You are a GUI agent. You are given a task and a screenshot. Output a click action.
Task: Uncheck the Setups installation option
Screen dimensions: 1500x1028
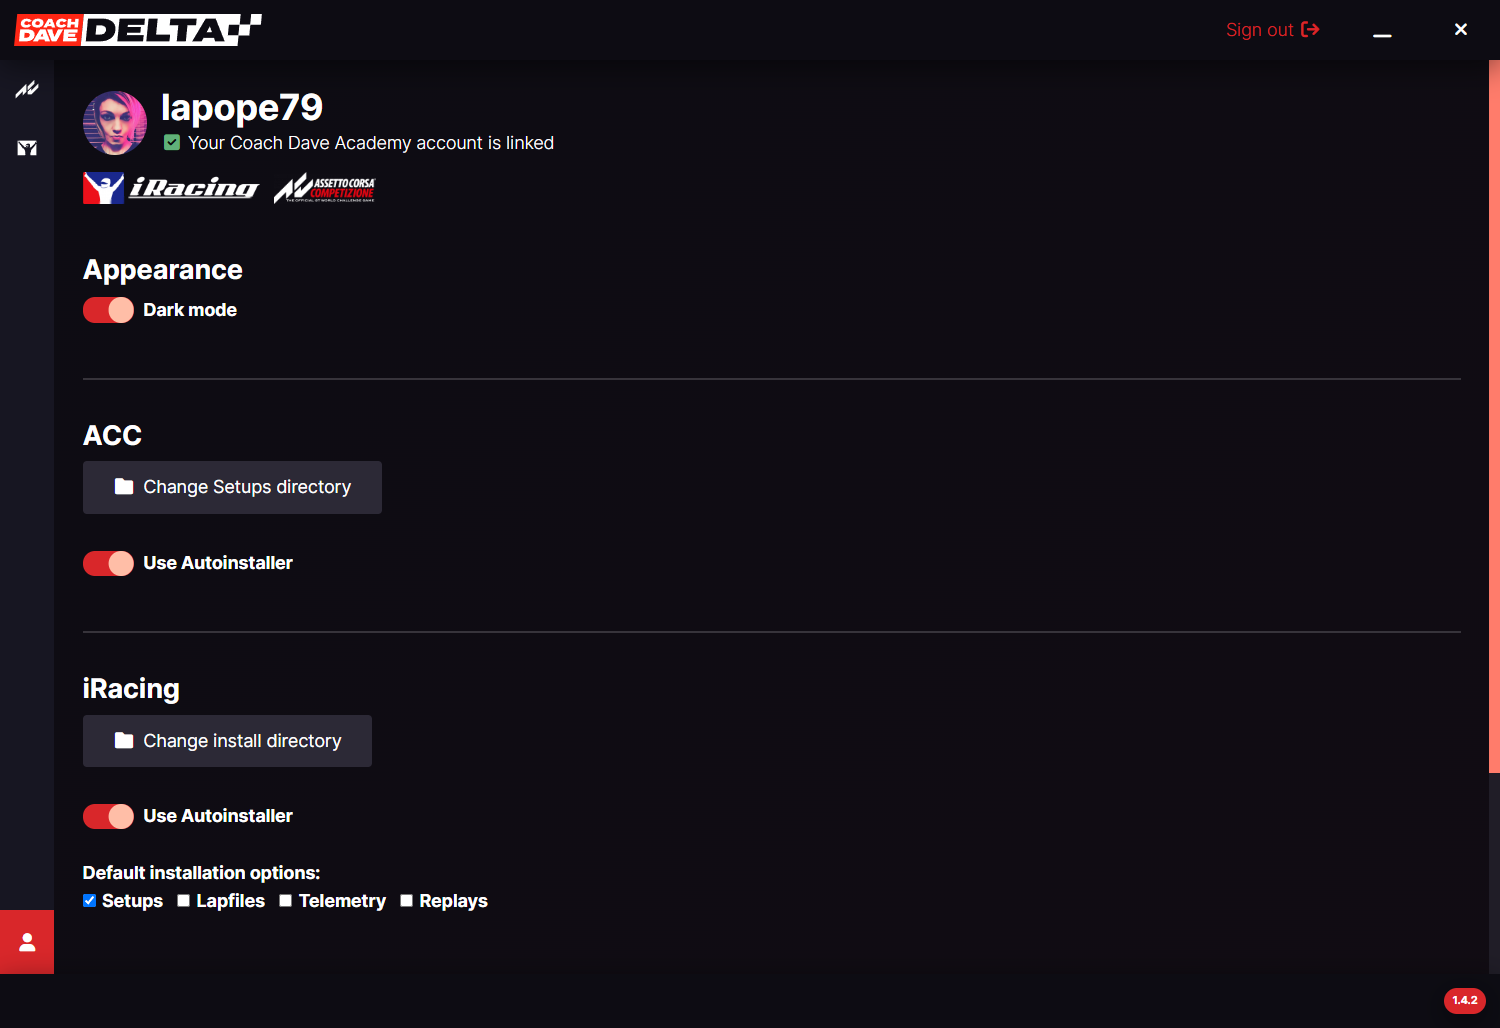click(90, 901)
